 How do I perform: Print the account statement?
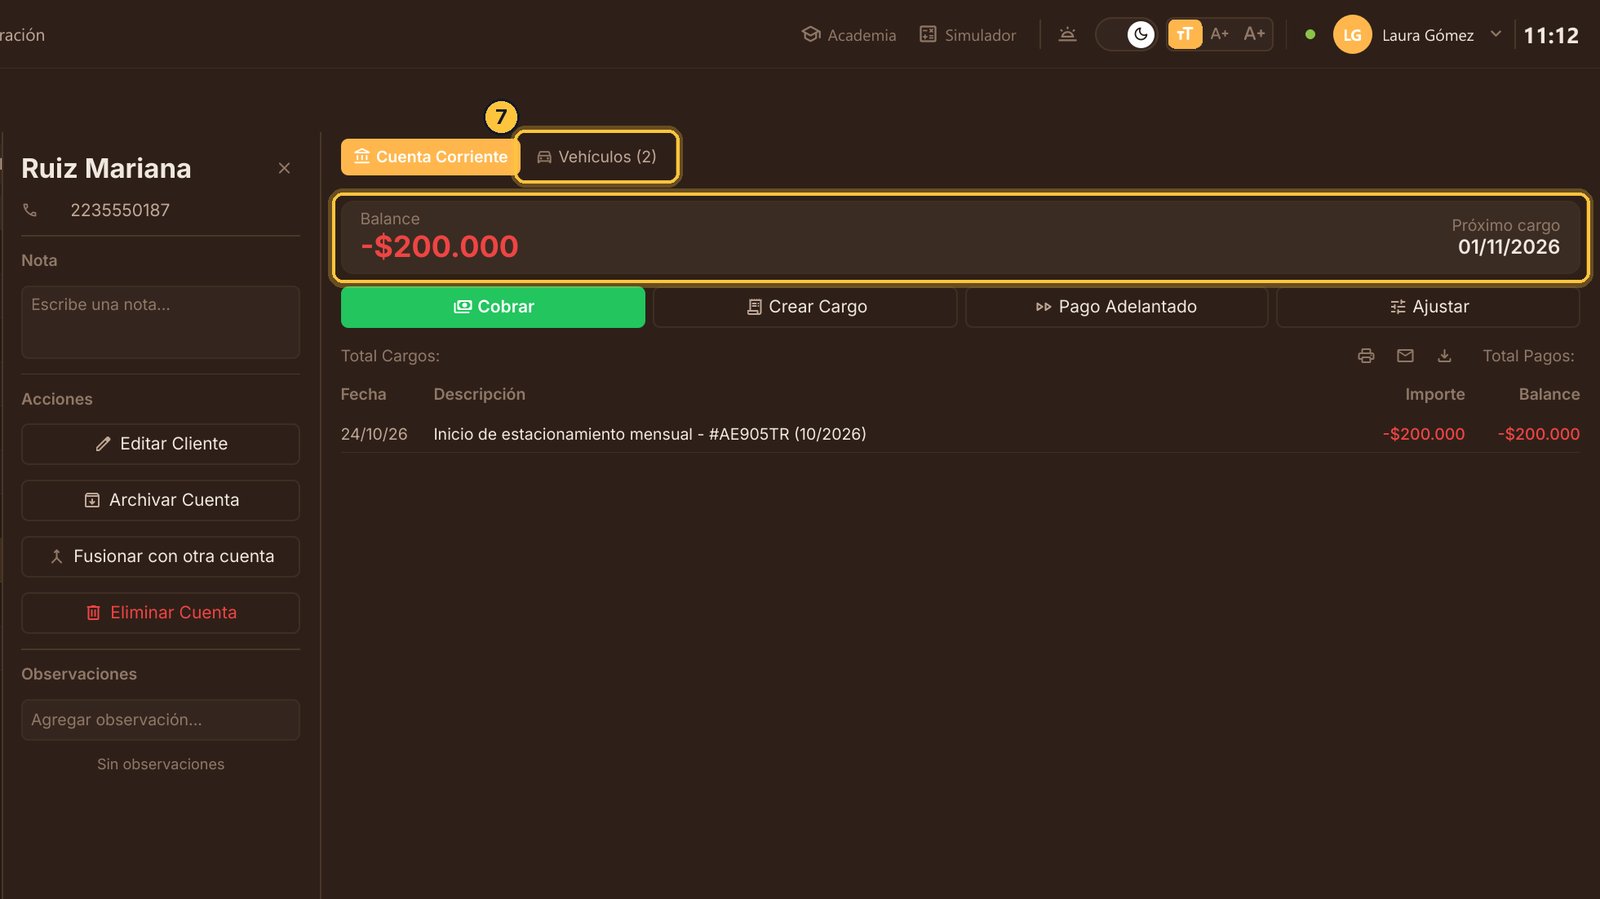click(1366, 356)
